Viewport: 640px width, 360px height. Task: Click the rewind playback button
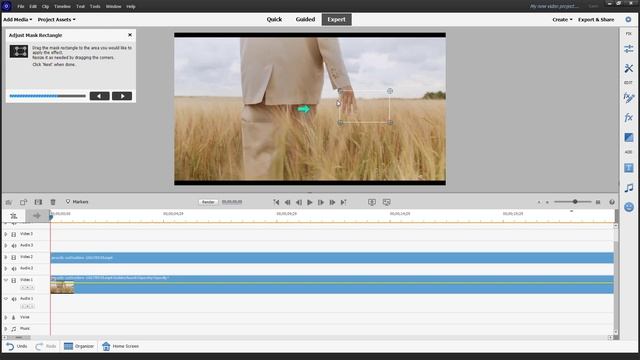click(x=287, y=202)
